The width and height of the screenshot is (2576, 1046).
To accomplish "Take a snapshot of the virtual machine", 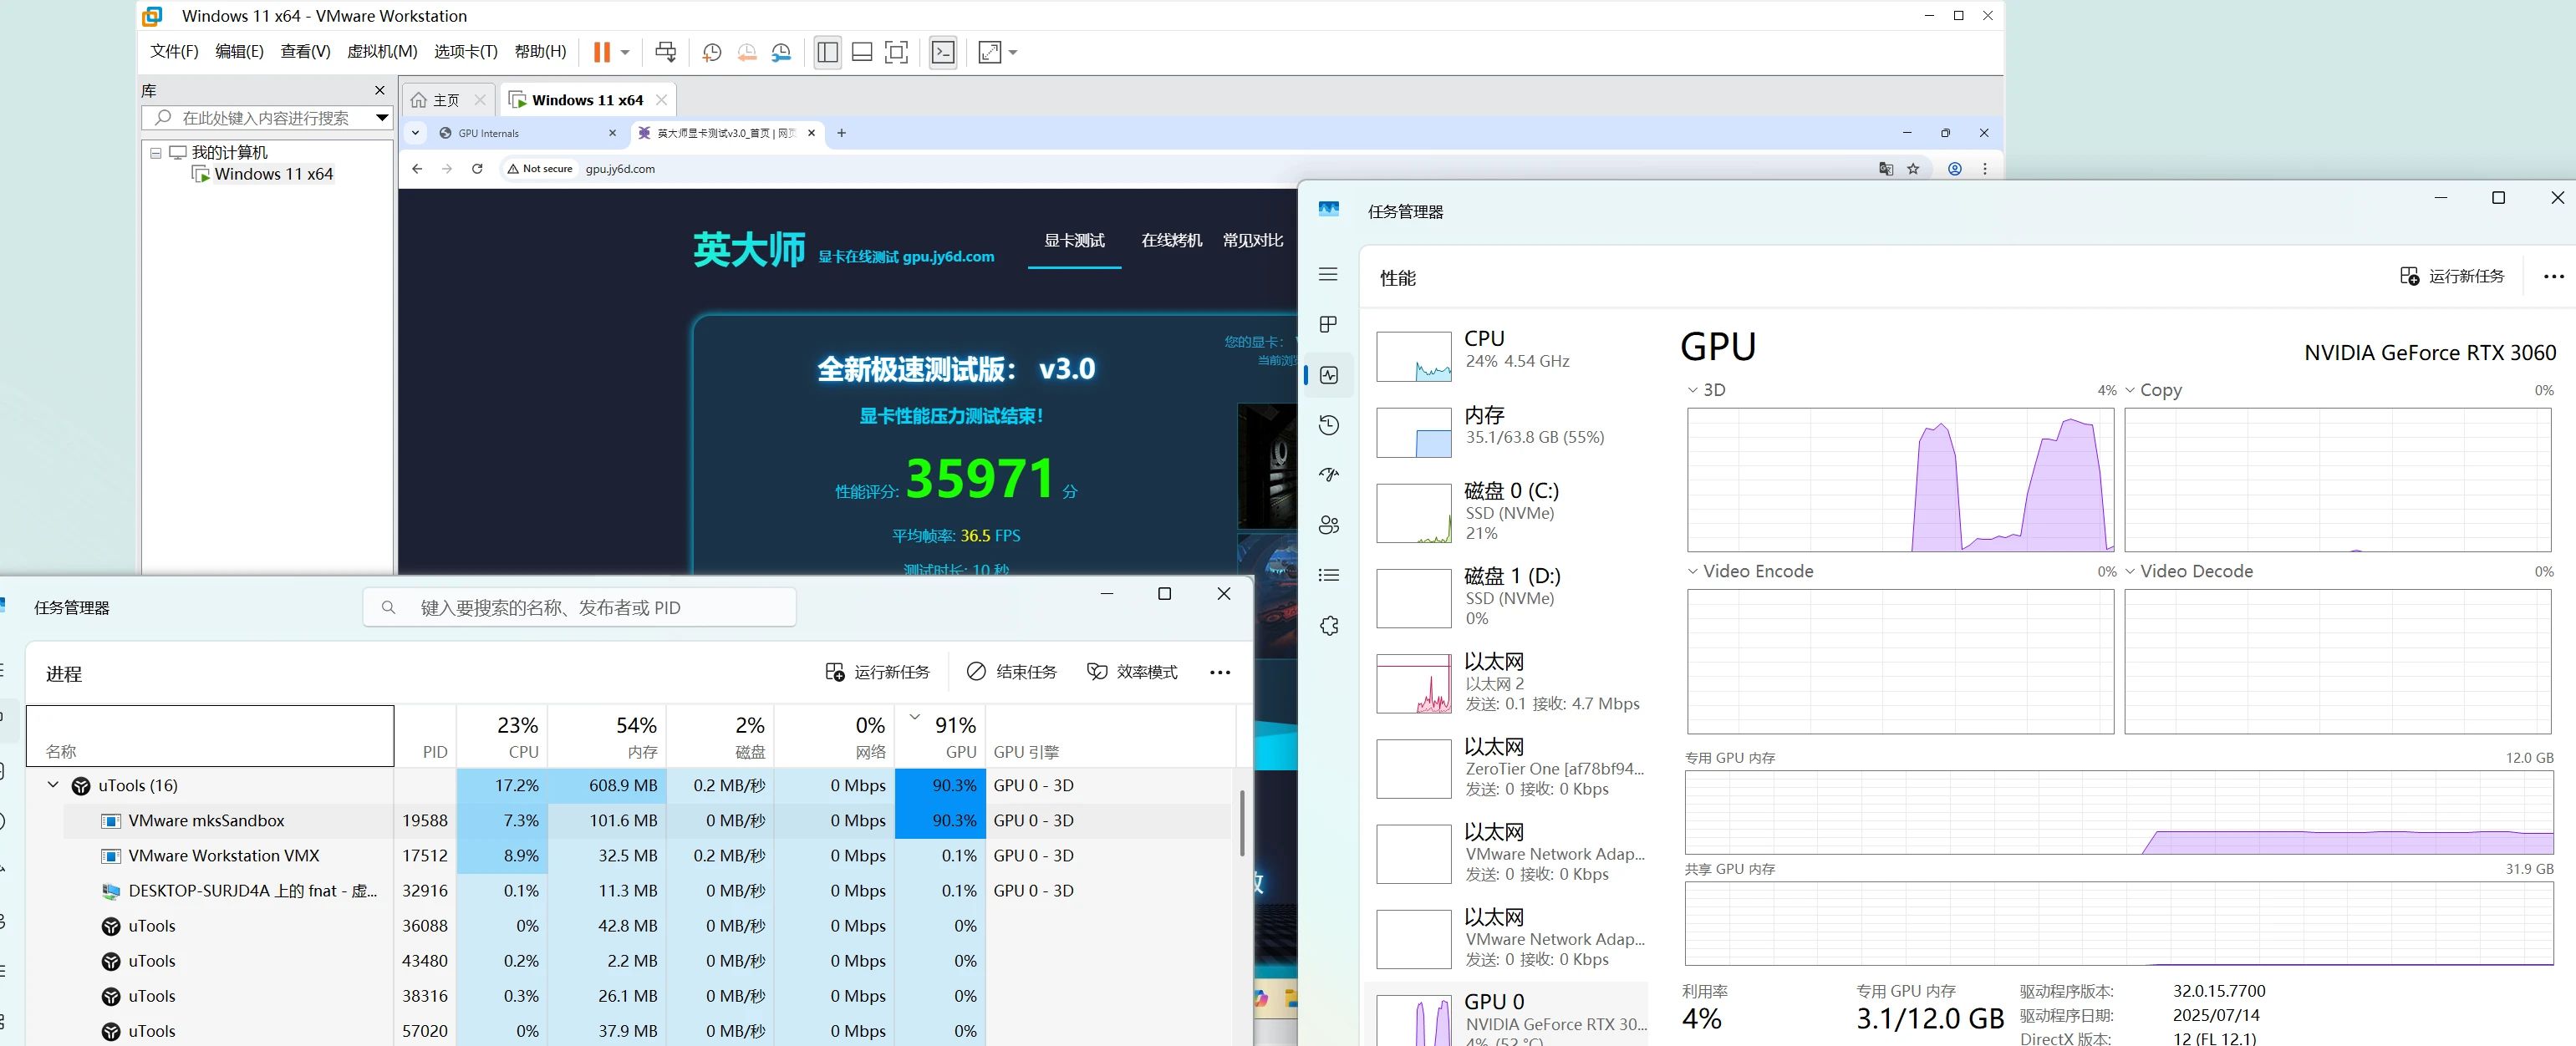I will [712, 52].
